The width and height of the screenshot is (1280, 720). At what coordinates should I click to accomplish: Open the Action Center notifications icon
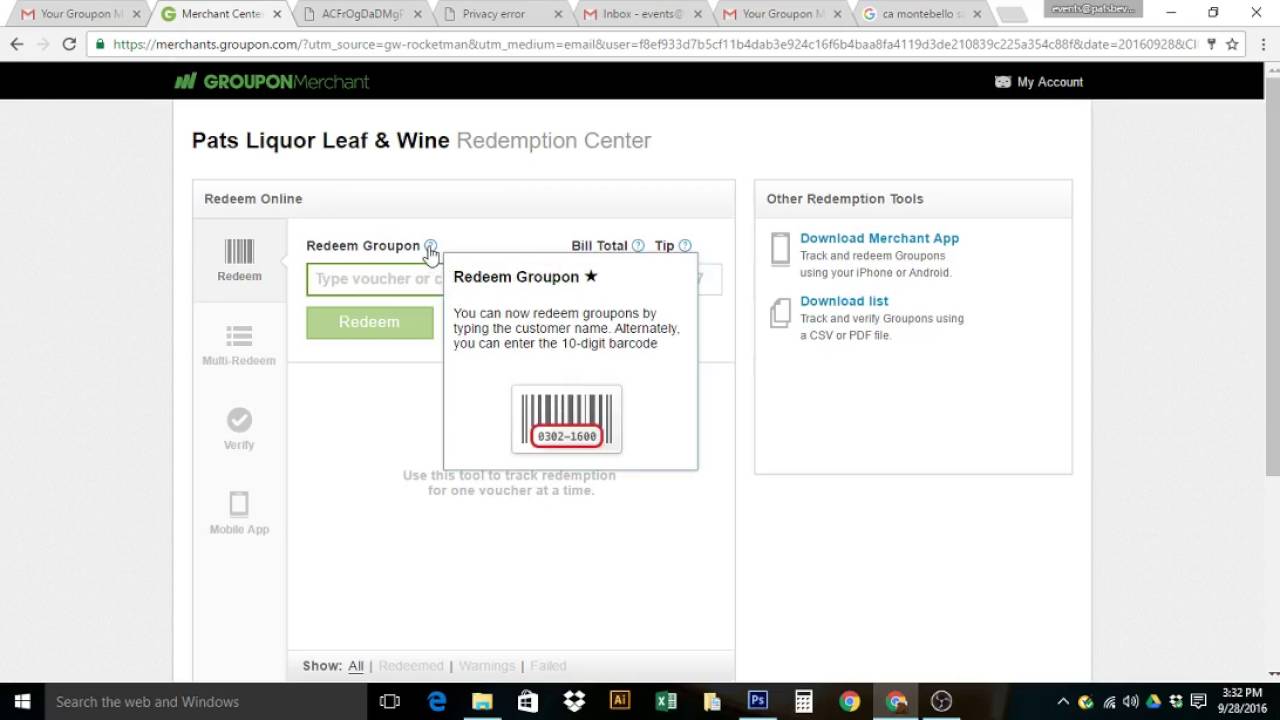(x=1198, y=702)
